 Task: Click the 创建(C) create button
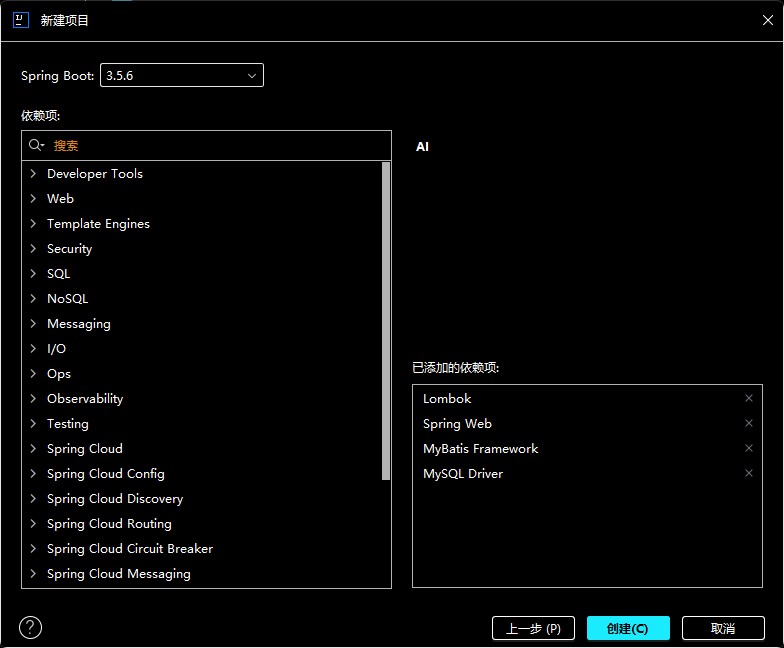[628, 628]
